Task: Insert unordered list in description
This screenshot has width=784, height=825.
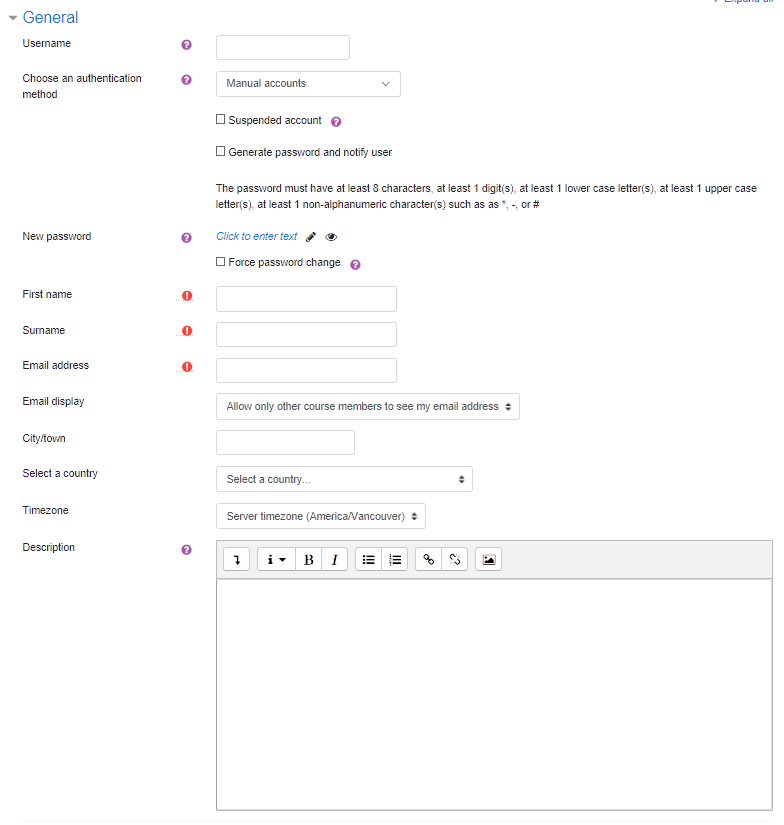Action: pyautogui.click(x=368, y=559)
